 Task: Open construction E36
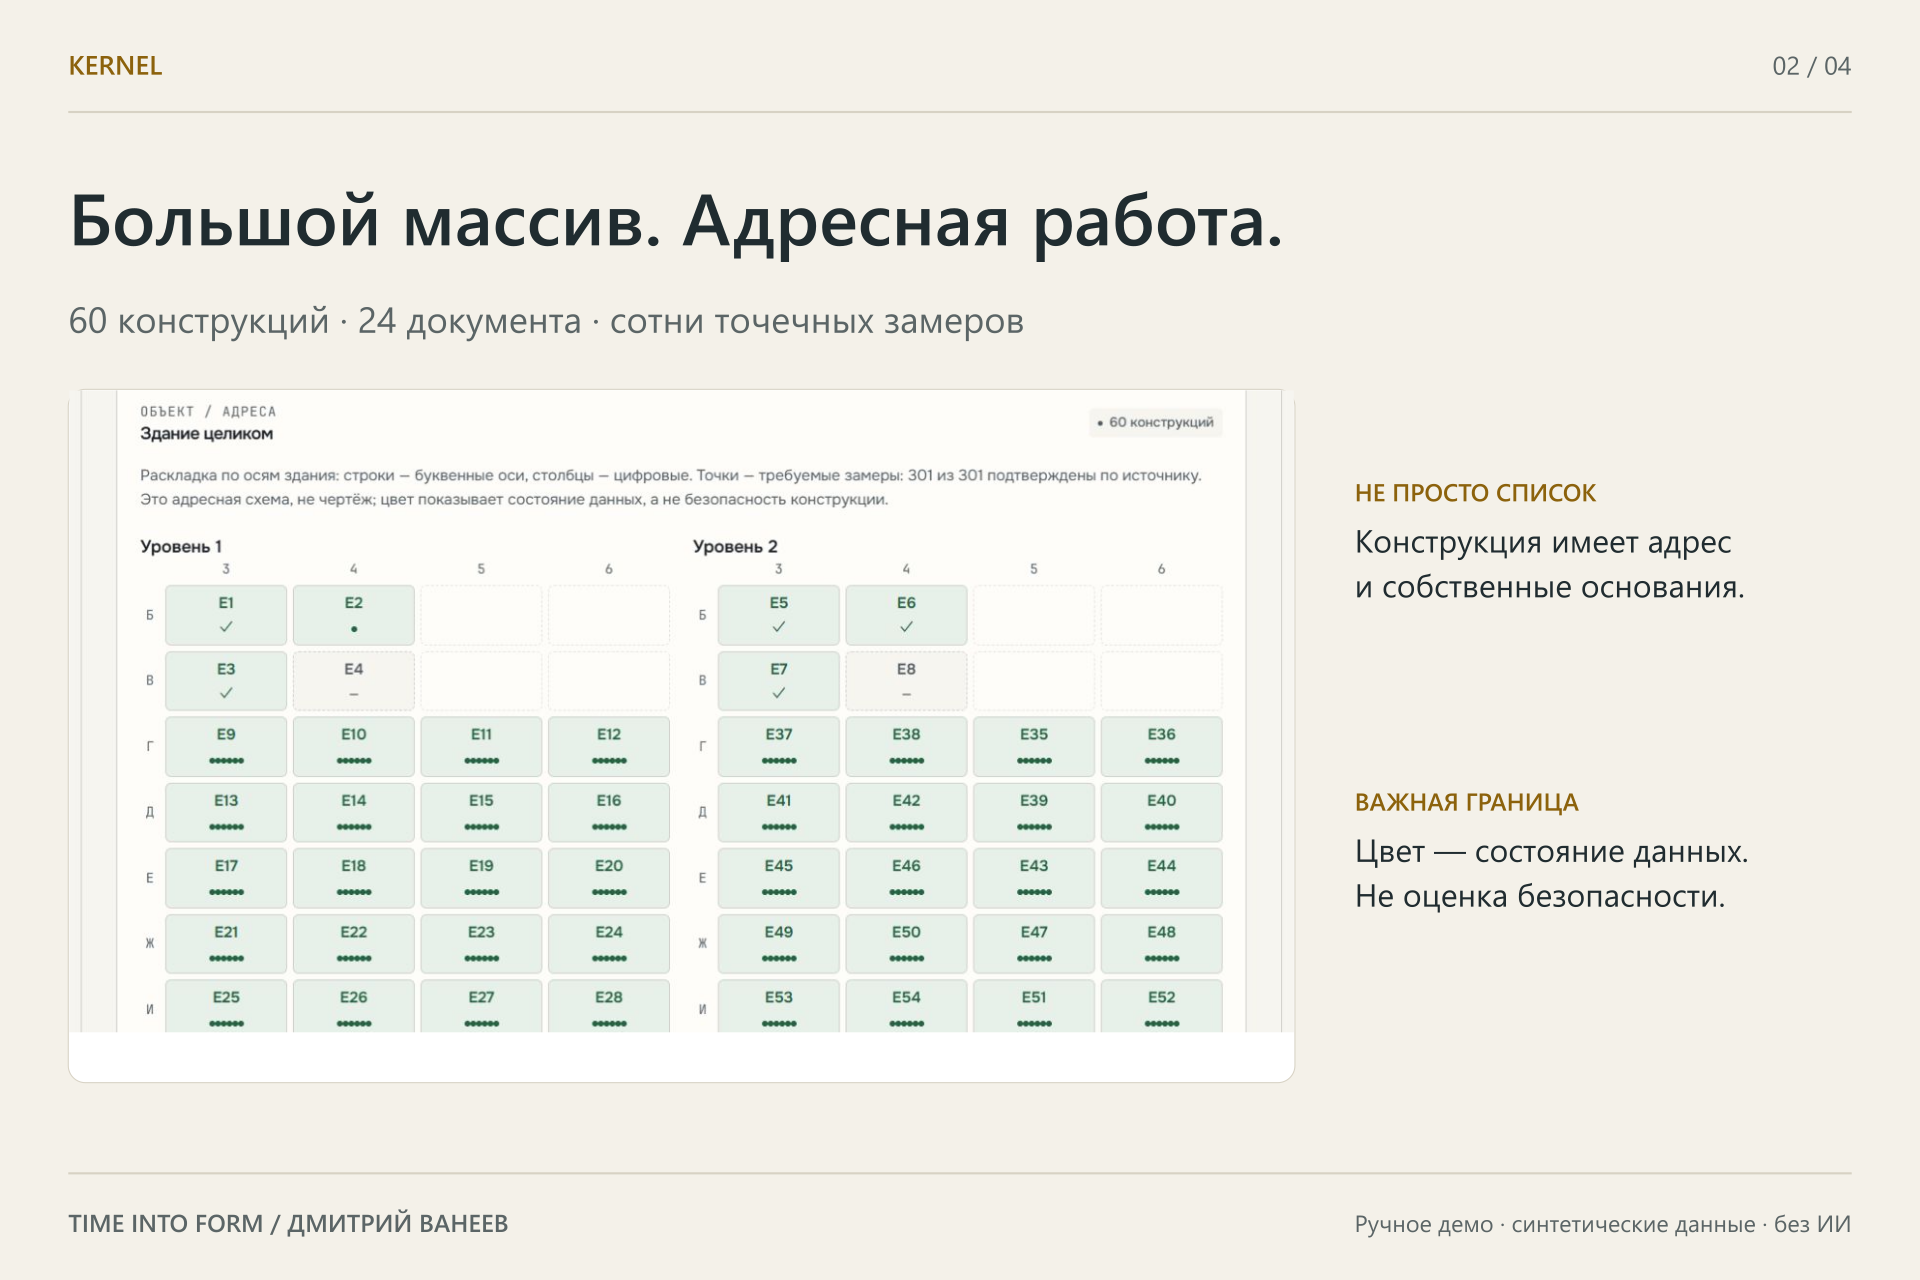[1162, 746]
